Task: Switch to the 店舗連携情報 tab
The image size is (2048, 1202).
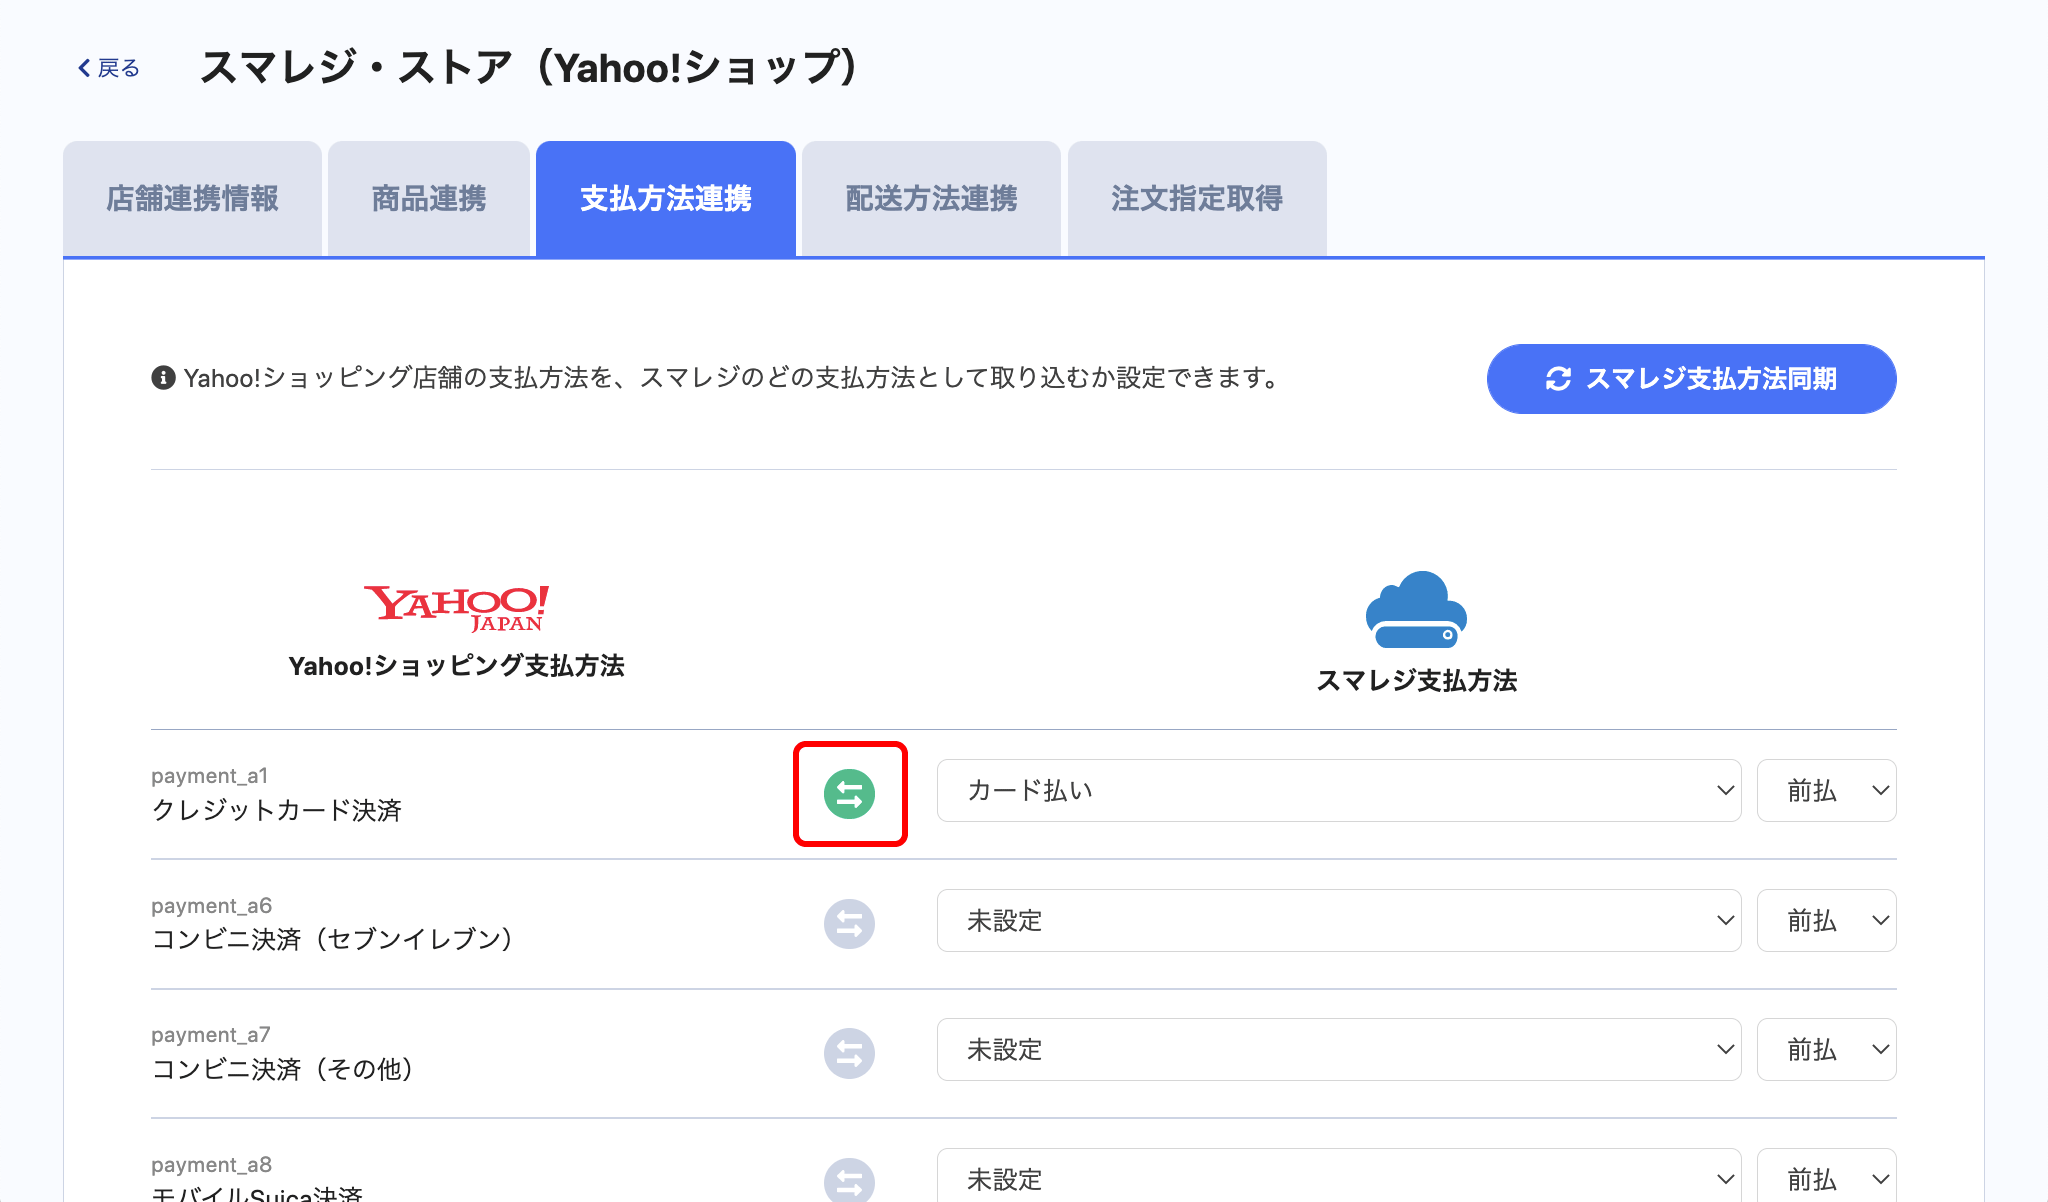Action: (192, 199)
